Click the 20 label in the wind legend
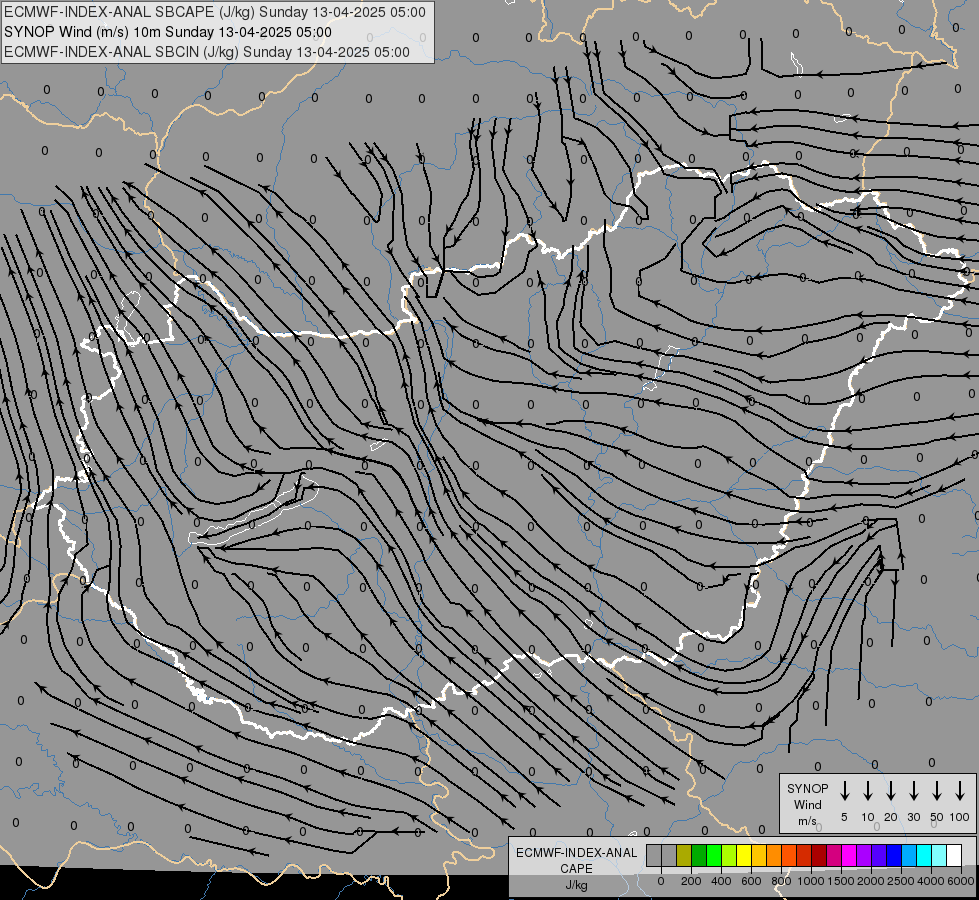Viewport: 979px width, 900px height. click(x=890, y=817)
